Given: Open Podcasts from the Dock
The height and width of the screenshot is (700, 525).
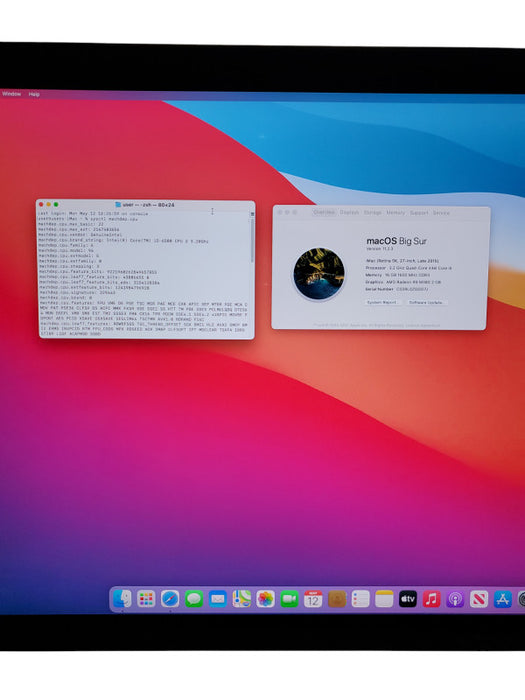Looking at the screenshot, I should (455, 599).
